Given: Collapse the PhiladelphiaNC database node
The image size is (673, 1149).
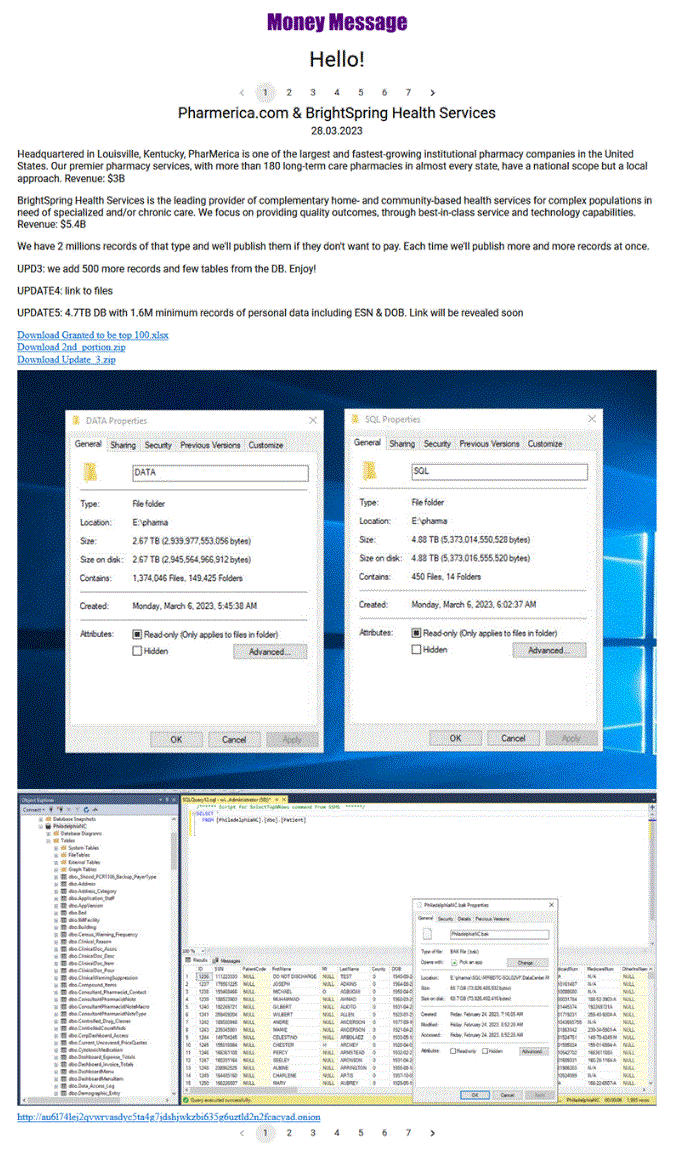Looking at the screenshot, I should tap(40, 826).
